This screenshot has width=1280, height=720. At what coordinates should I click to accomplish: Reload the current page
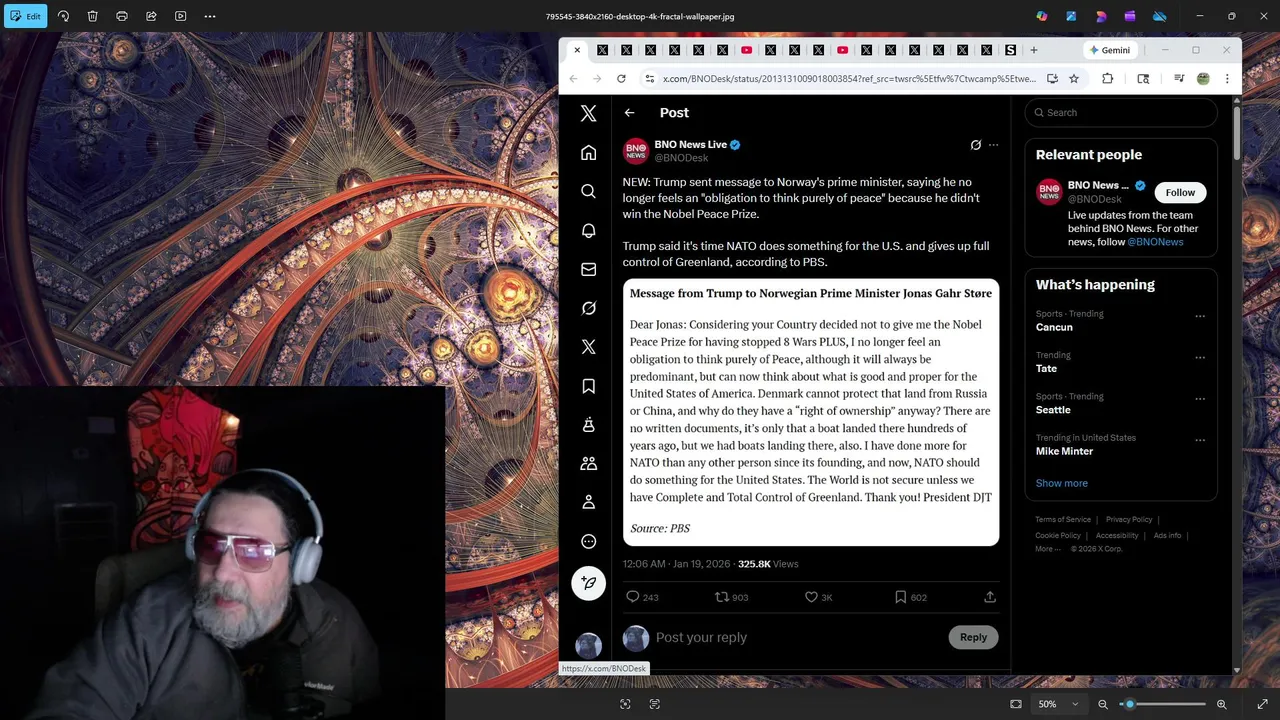pyautogui.click(x=621, y=78)
